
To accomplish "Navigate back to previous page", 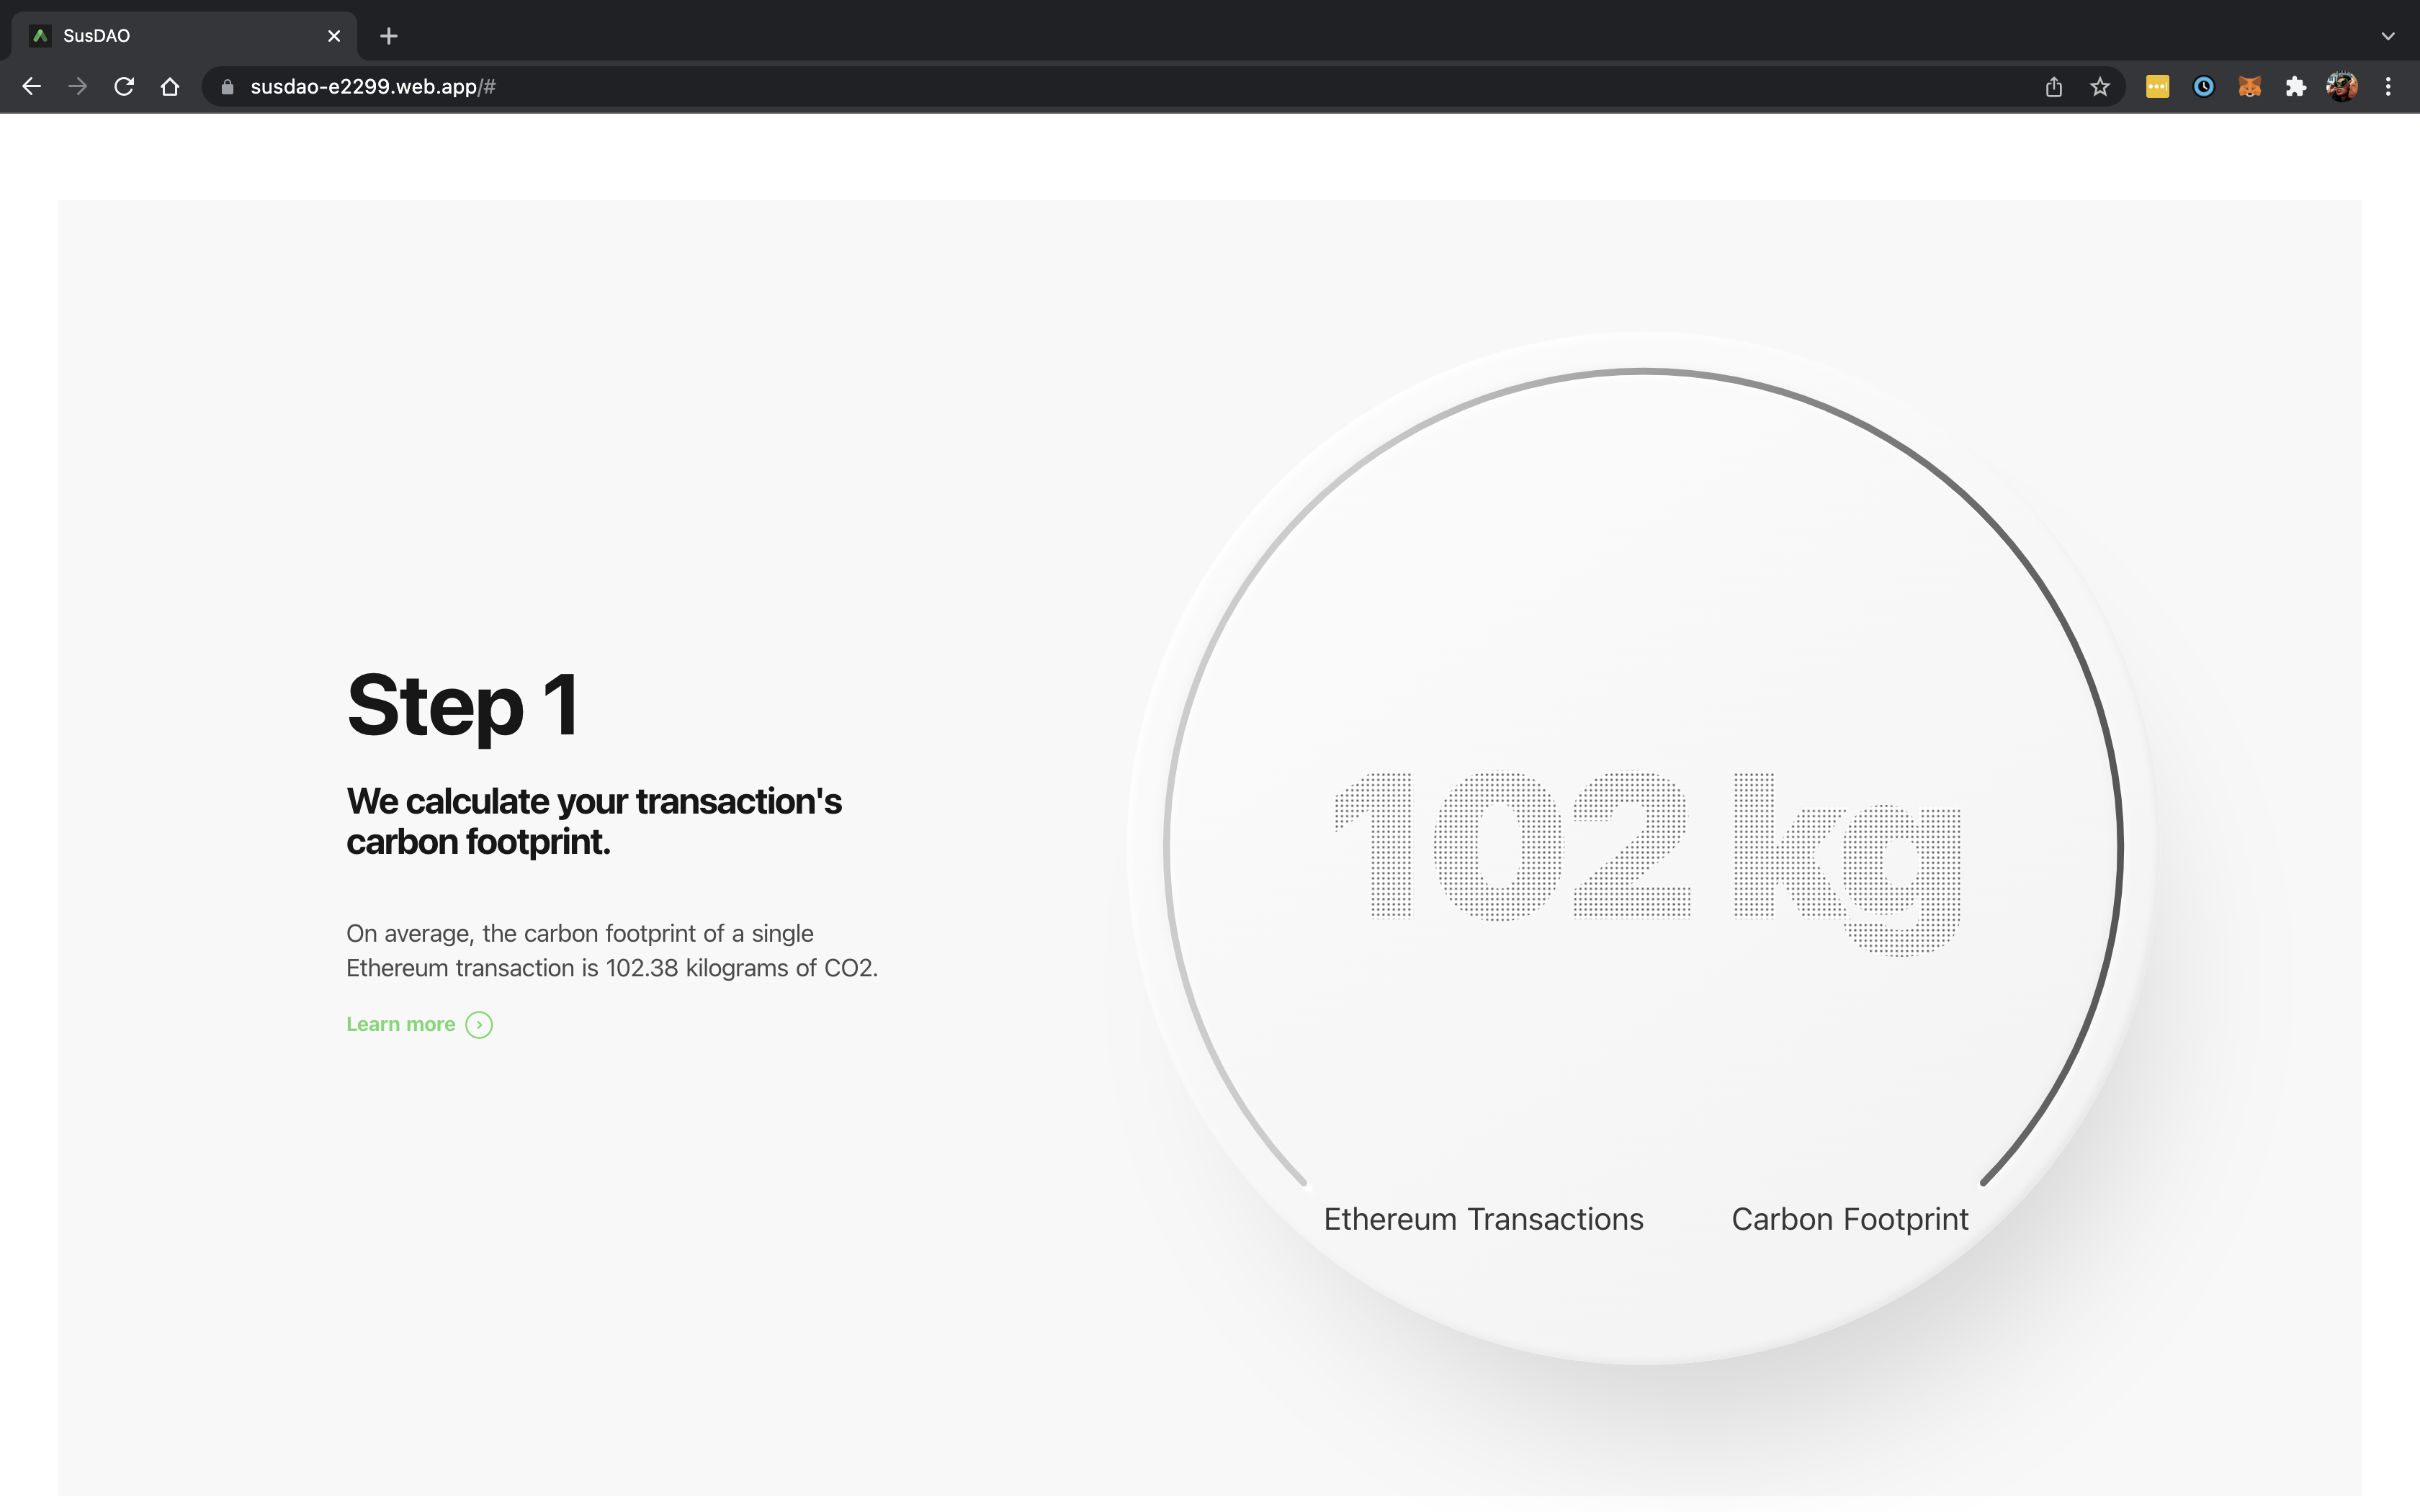I will click(x=32, y=87).
